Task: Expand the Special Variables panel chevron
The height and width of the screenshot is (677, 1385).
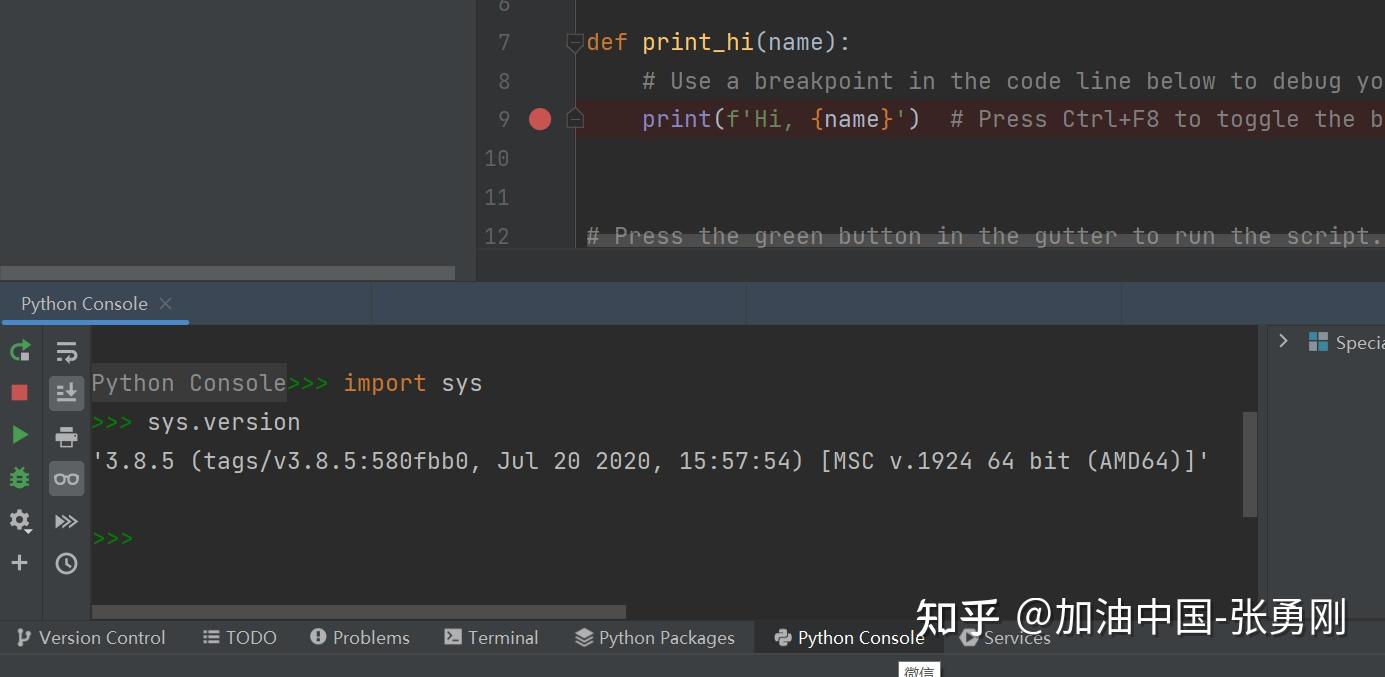Action: point(1284,340)
